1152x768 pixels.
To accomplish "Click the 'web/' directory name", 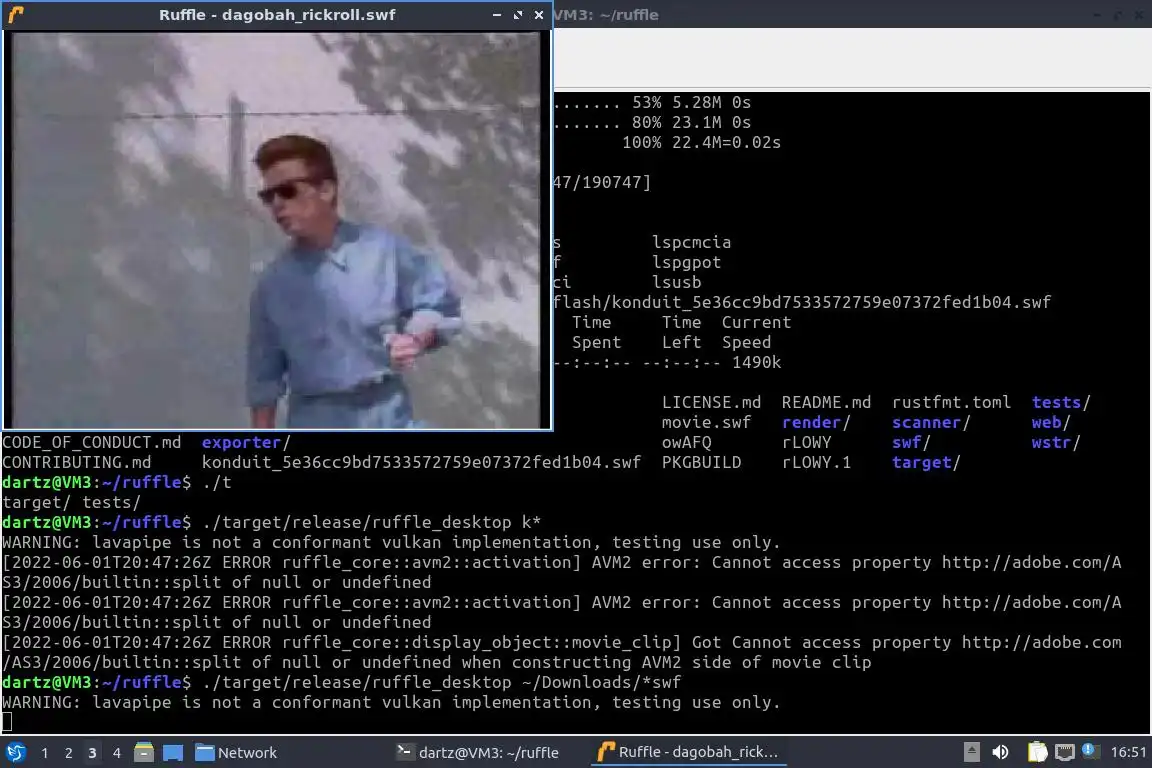I will tap(1051, 423).
